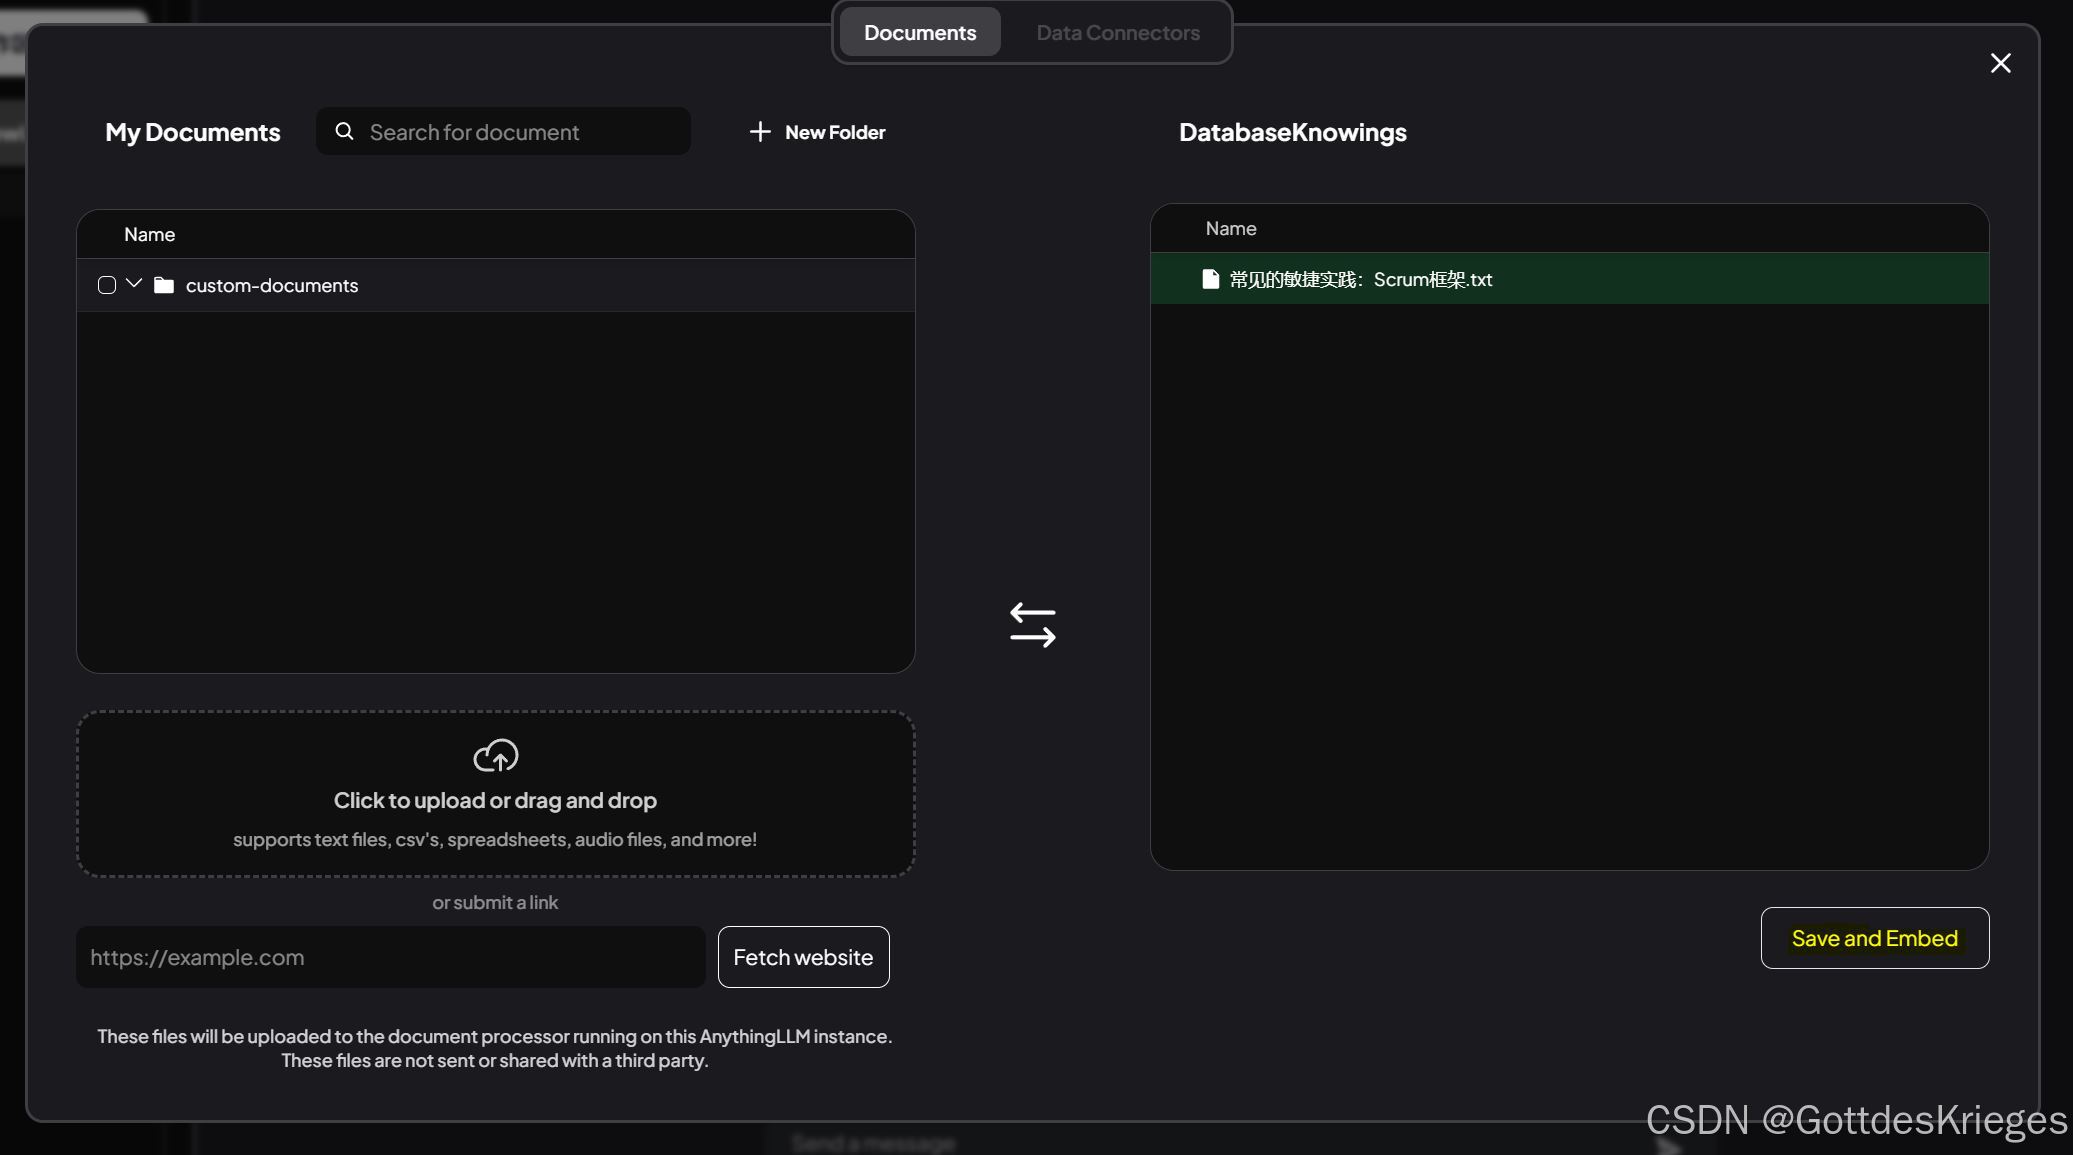Click the swap arrows transfer icon
The height and width of the screenshot is (1155, 2073).
pos(1032,625)
